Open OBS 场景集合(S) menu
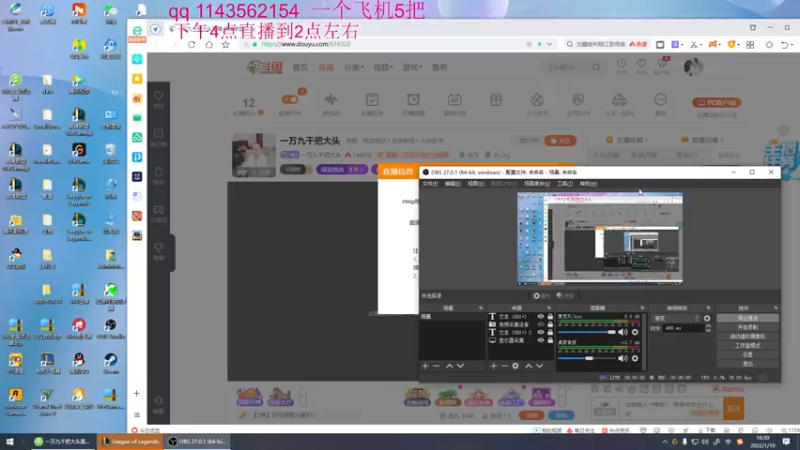Image resolution: width=800 pixels, height=450 pixels. [537, 184]
